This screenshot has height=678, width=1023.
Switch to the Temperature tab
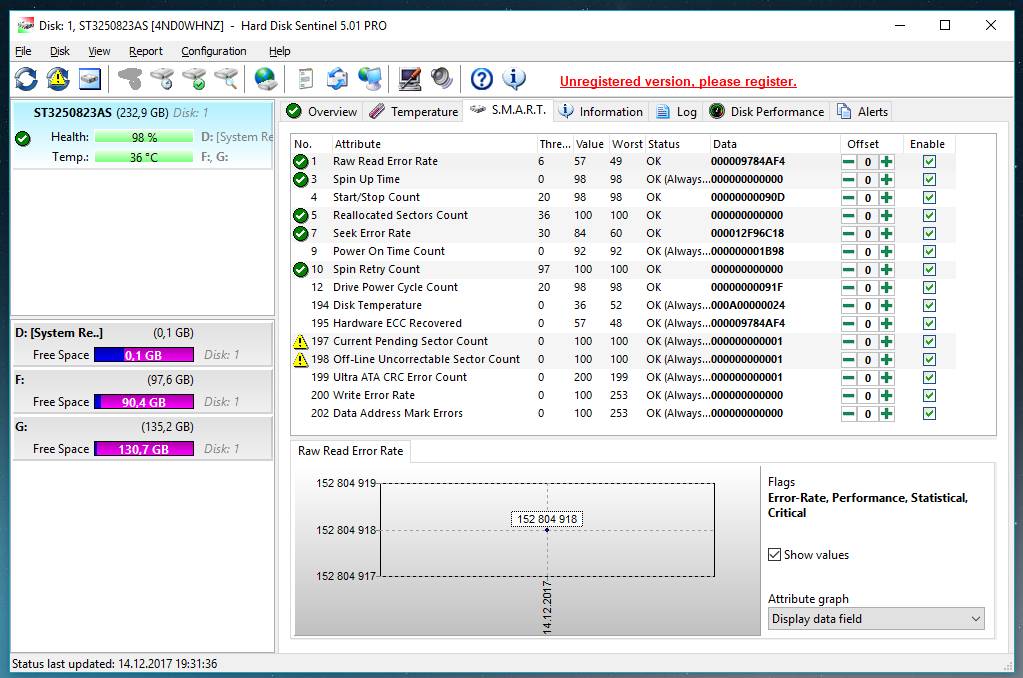413,112
